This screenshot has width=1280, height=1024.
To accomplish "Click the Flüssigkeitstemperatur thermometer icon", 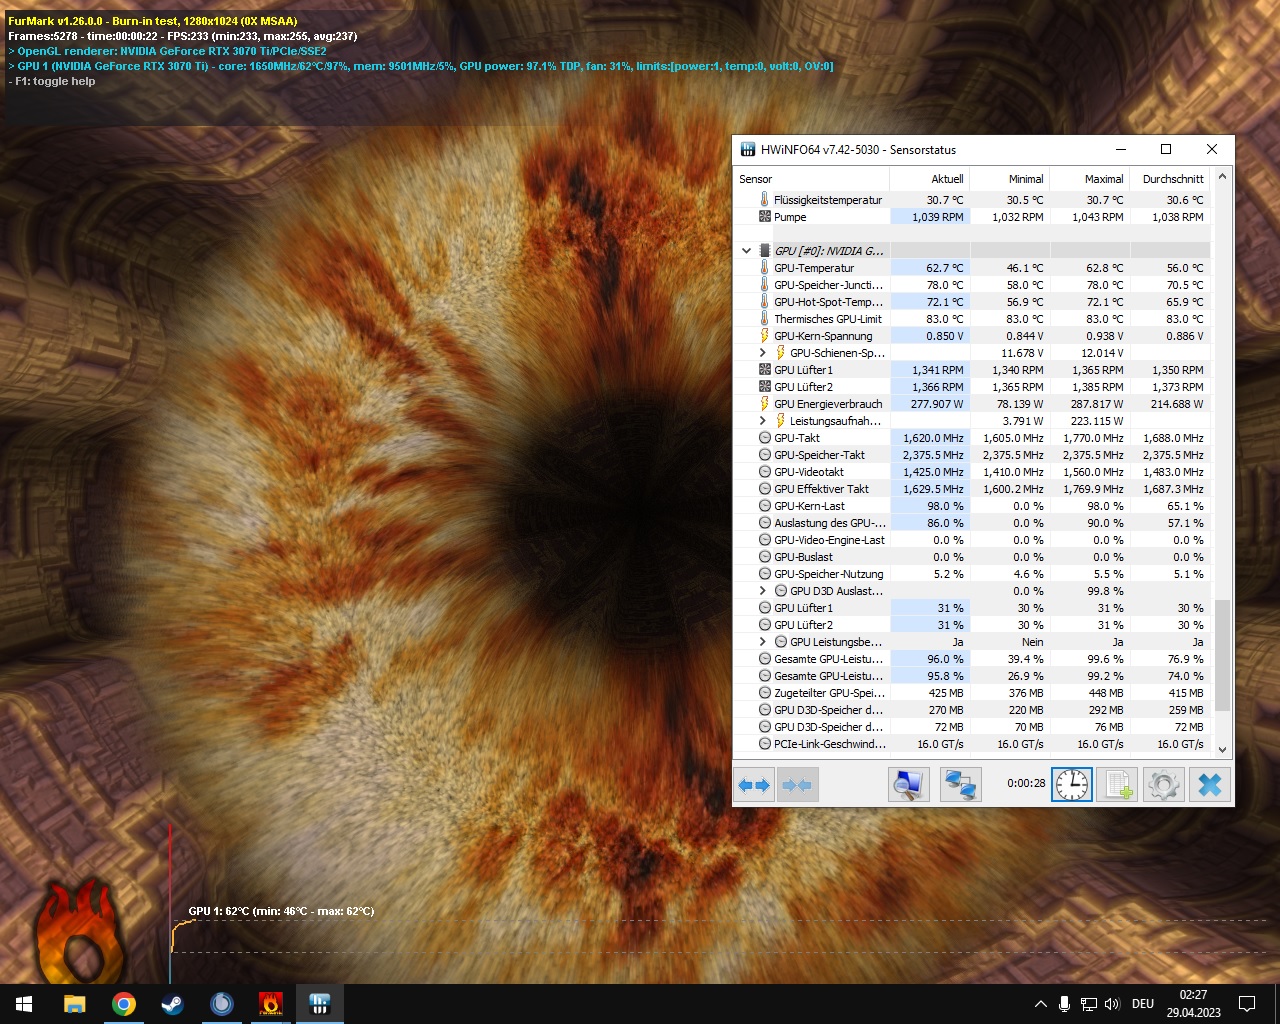I will click(x=765, y=199).
